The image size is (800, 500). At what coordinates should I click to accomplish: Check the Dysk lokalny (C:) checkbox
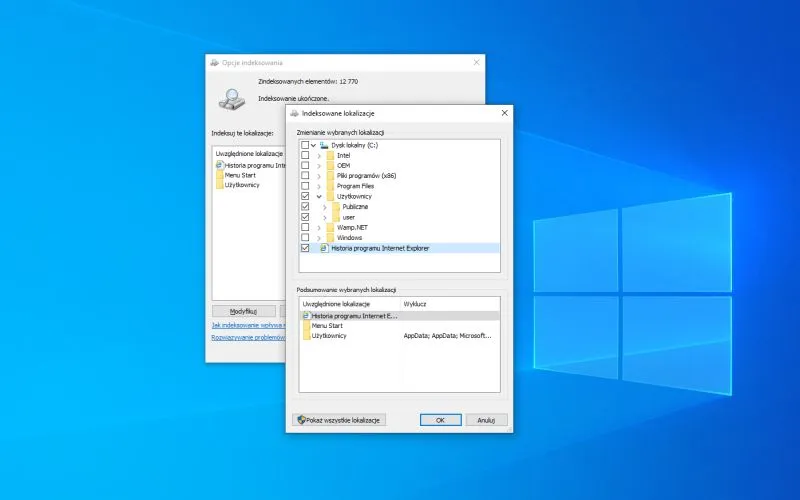tap(305, 145)
